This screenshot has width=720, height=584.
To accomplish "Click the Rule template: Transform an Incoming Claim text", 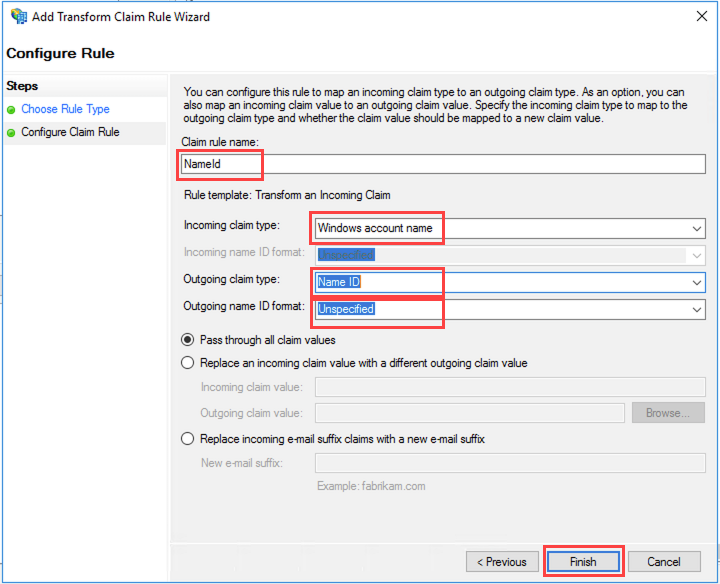I will [x=287, y=195].
